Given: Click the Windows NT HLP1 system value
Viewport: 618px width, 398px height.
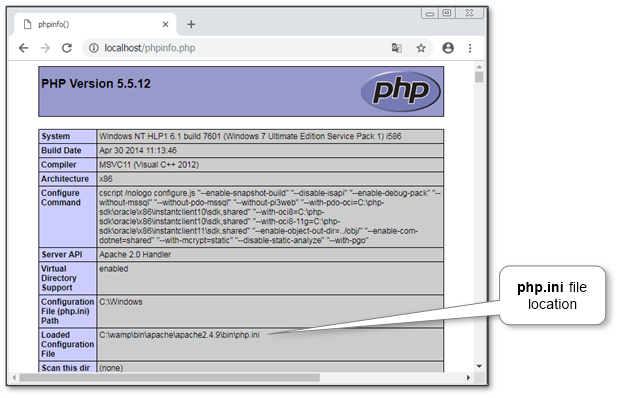Looking at the screenshot, I should (x=250, y=136).
